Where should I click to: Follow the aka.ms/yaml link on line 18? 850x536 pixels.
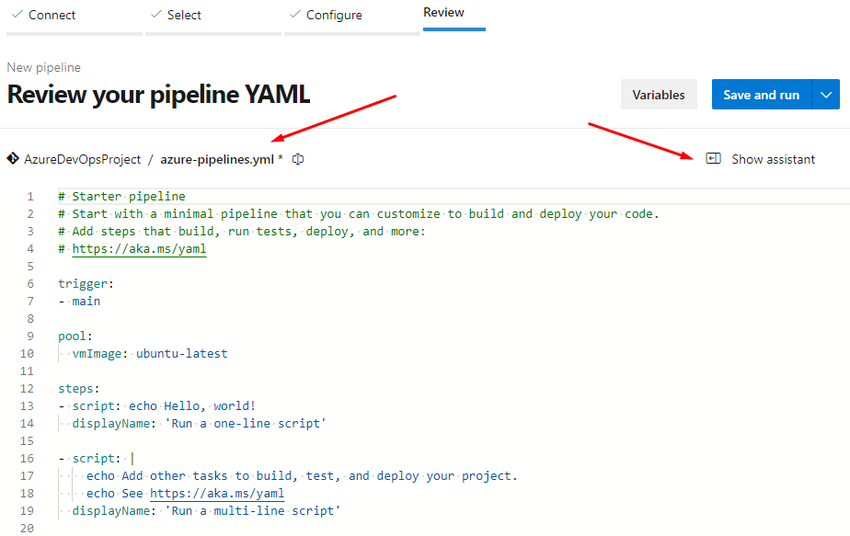217,493
